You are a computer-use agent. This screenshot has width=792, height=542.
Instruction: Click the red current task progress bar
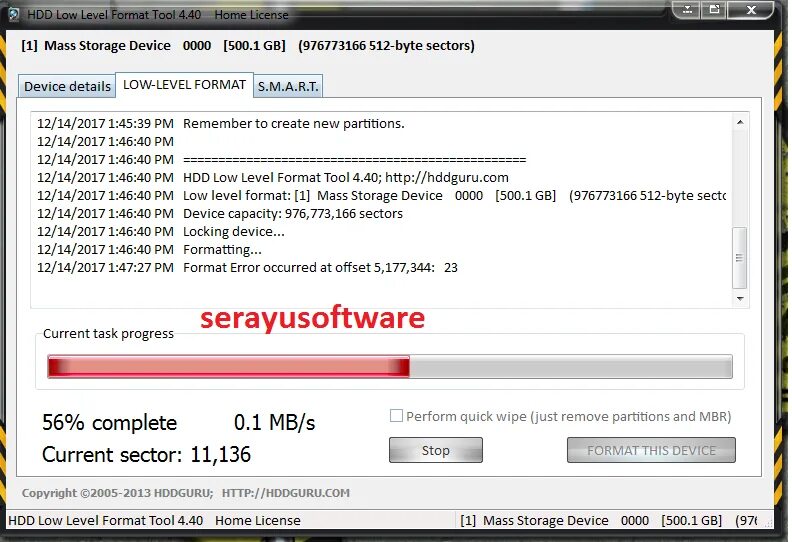coord(389,366)
